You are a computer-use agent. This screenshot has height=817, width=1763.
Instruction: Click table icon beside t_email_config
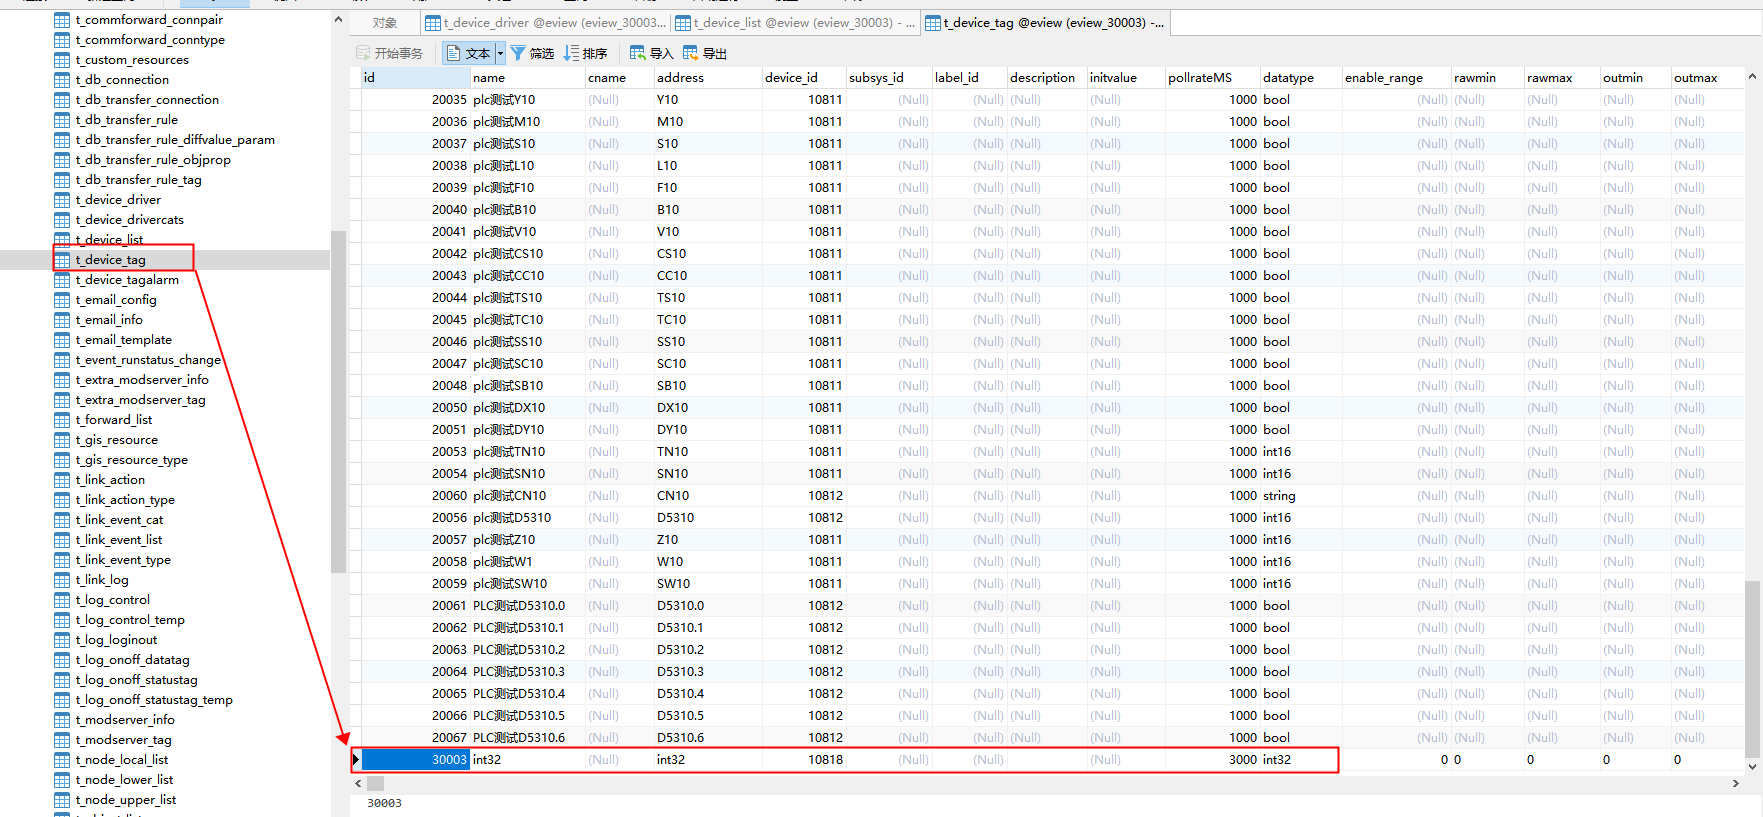coord(62,300)
